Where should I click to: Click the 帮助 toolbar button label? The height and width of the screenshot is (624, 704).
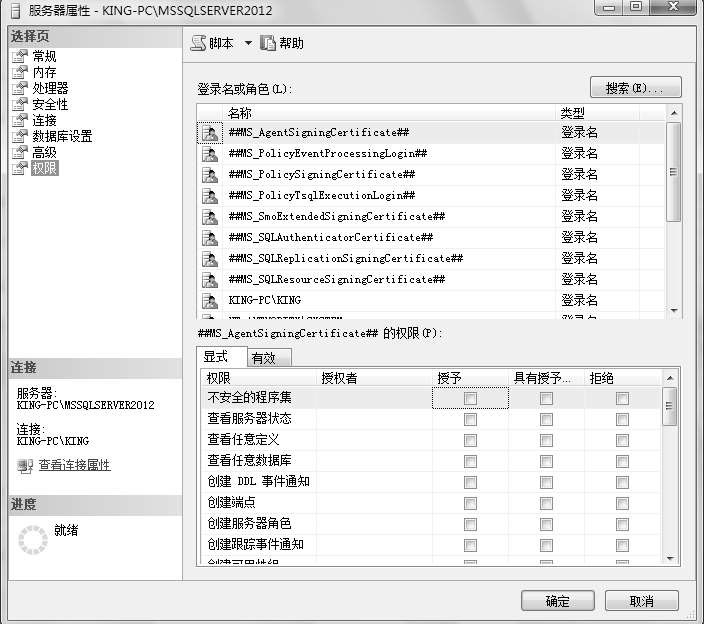click(291, 43)
